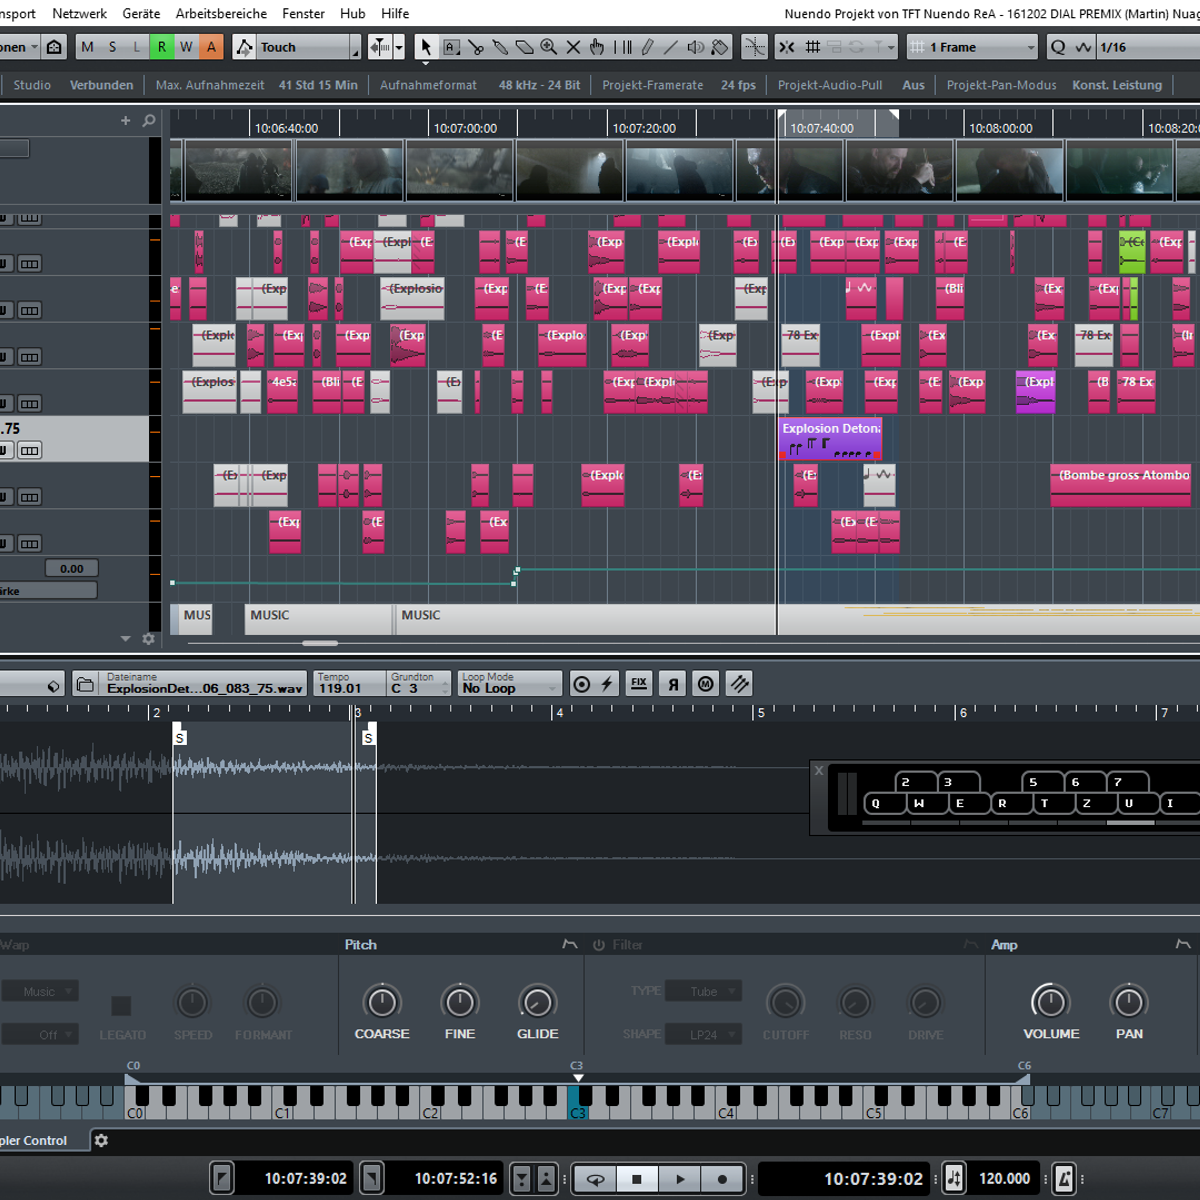Open the 1/16 quantize preset dropdown

[x=1147, y=47]
